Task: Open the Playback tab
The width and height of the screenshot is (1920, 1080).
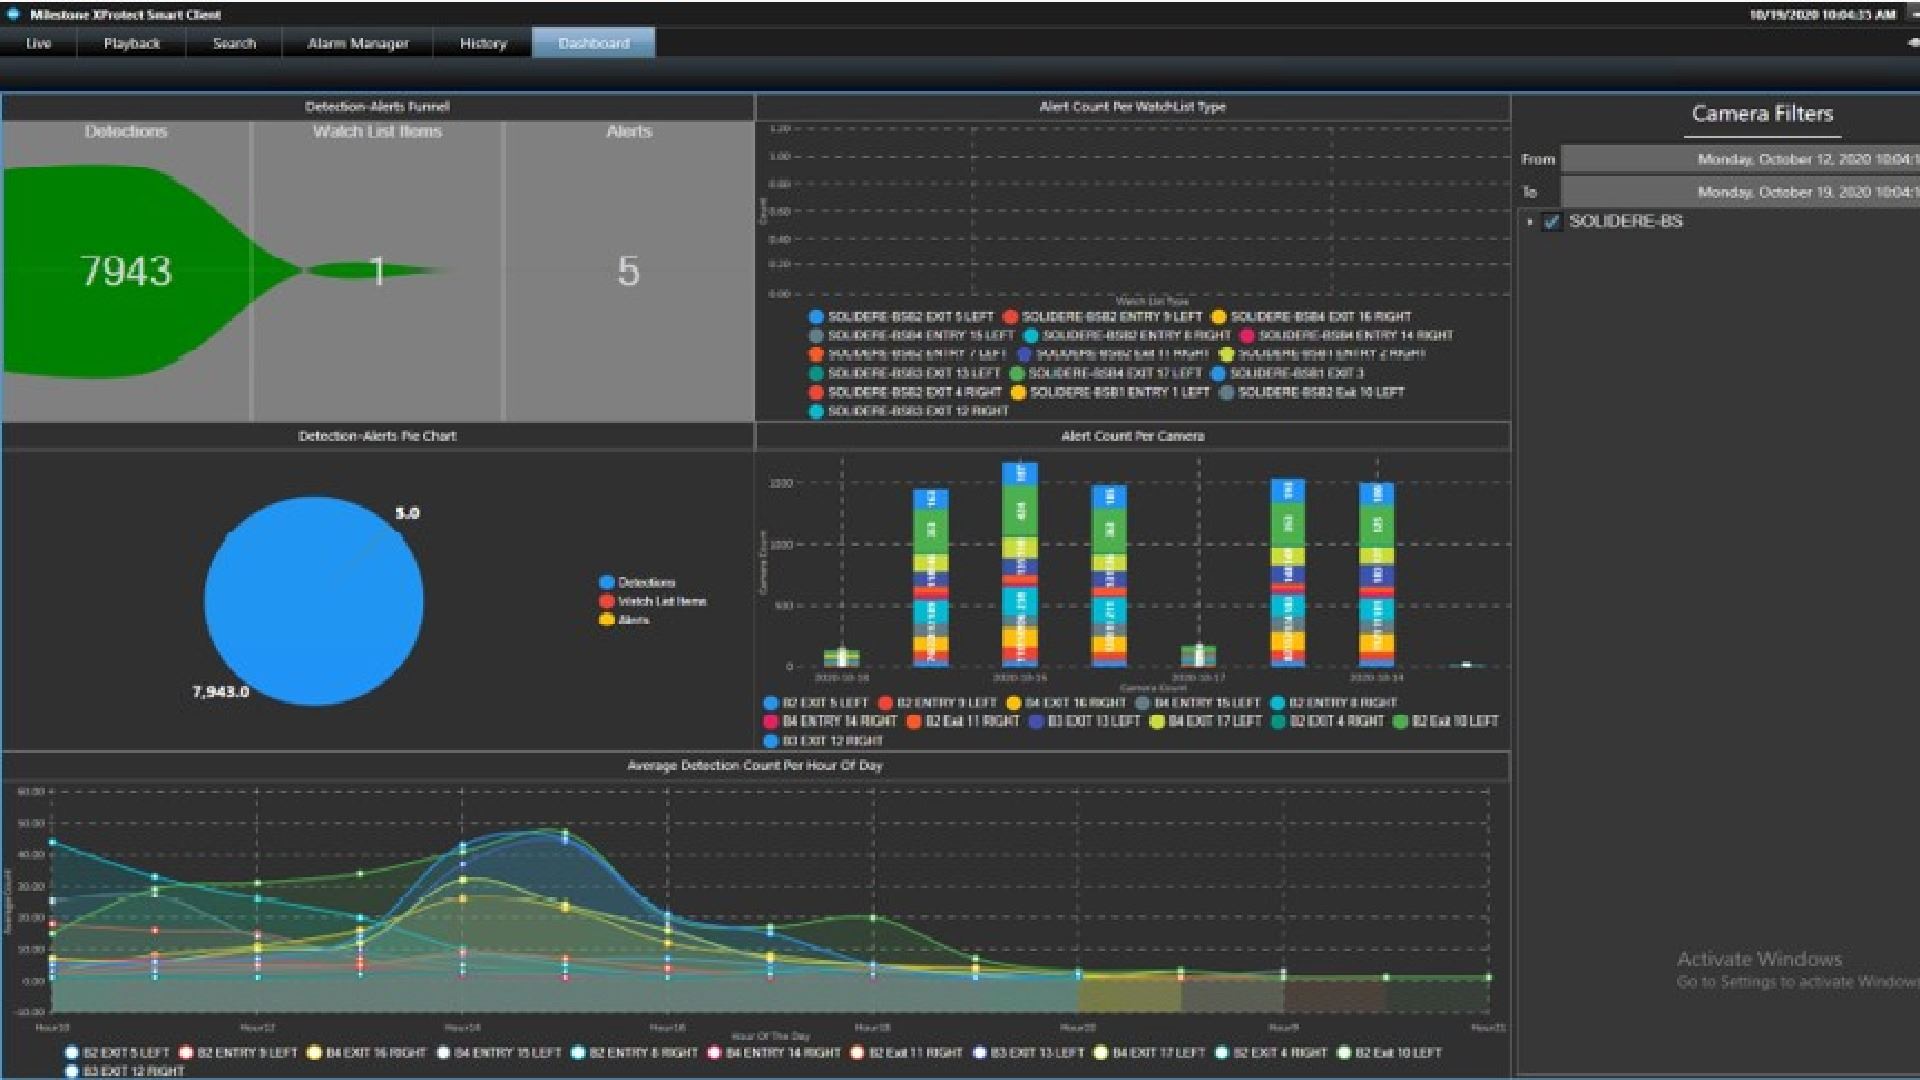Action: pos(131,43)
